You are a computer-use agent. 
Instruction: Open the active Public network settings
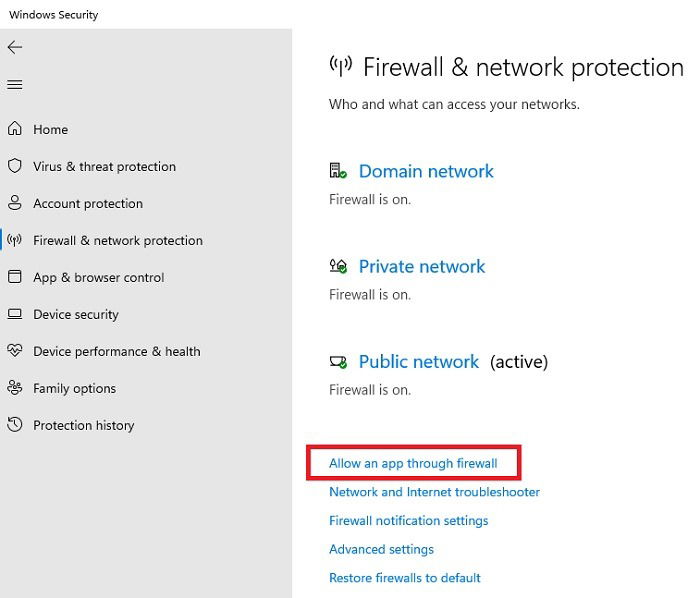(x=419, y=362)
